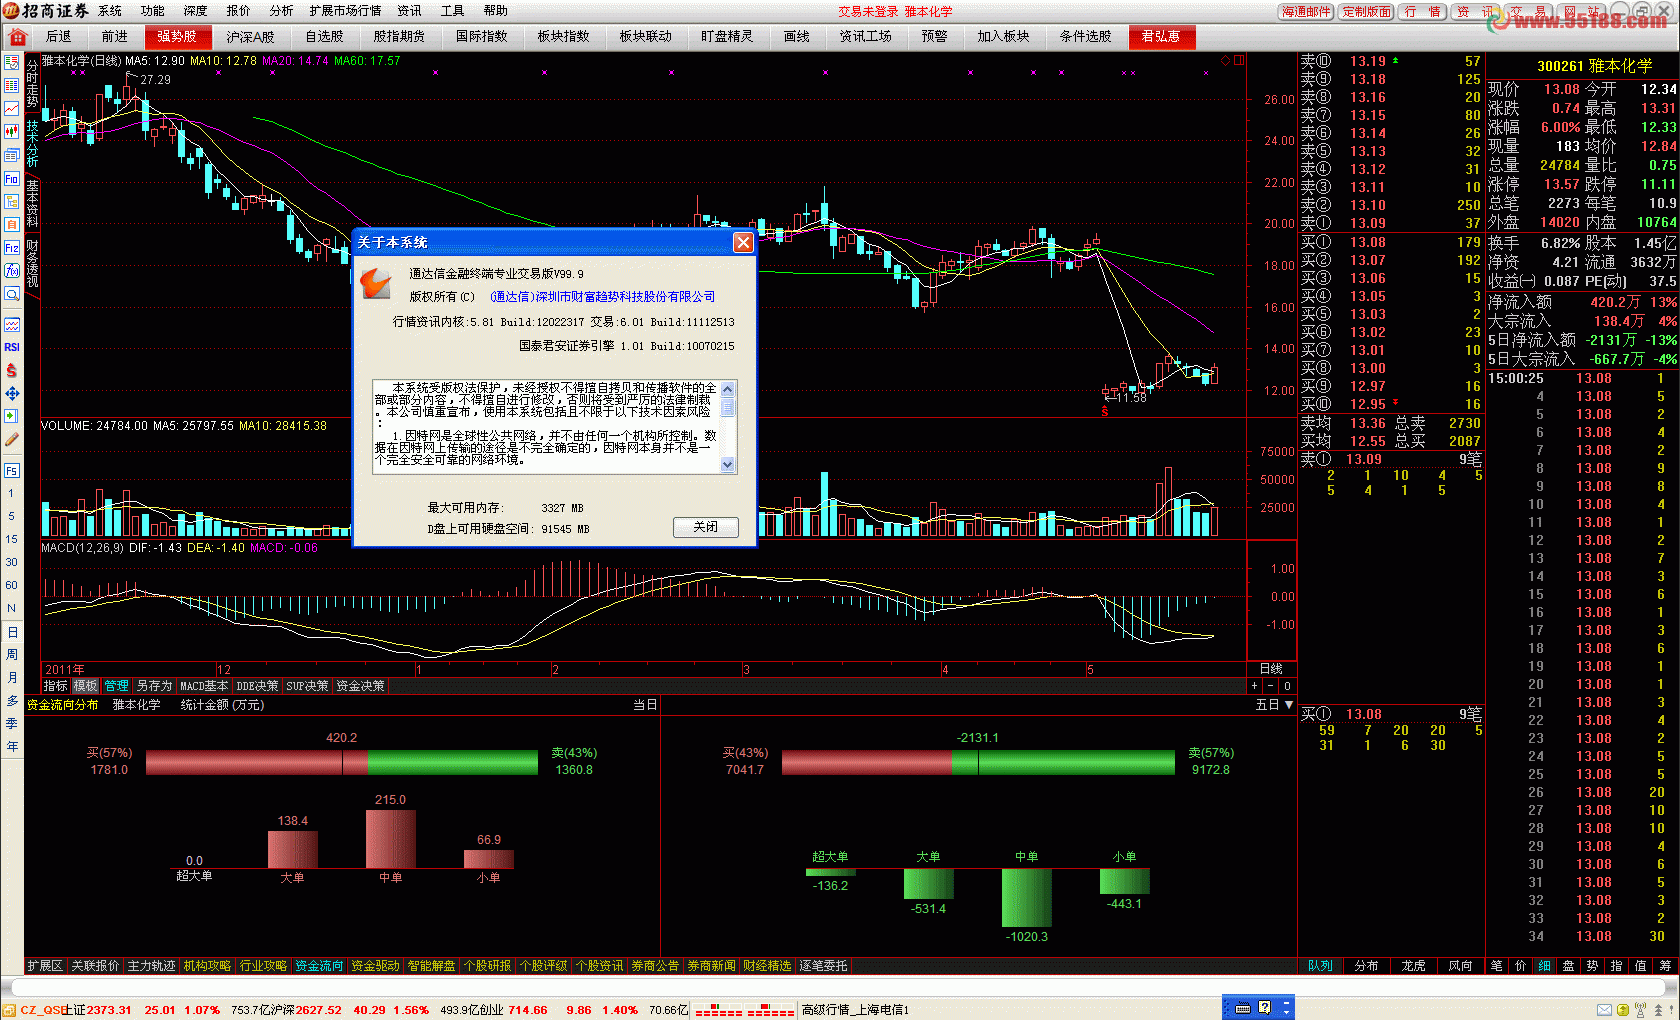The width and height of the screenshot is (1680, 1020).
Task: Open the 报价 menu
Action: point(239,11)
